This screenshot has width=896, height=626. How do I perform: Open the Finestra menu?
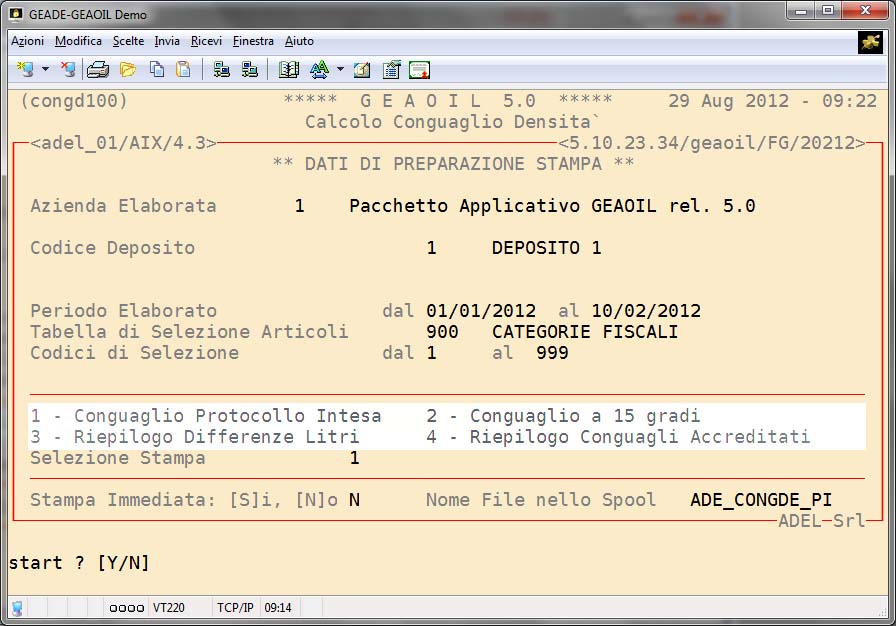coord(253,41)
